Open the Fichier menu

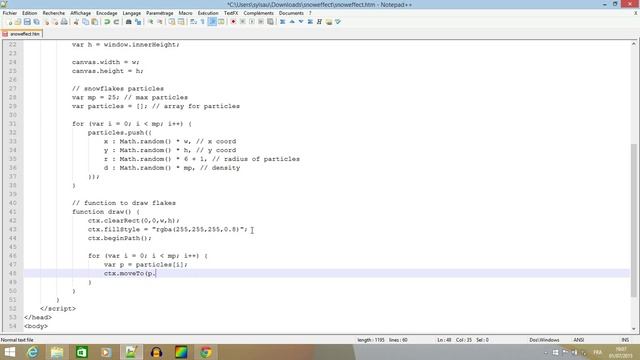[x=10, y=13]
